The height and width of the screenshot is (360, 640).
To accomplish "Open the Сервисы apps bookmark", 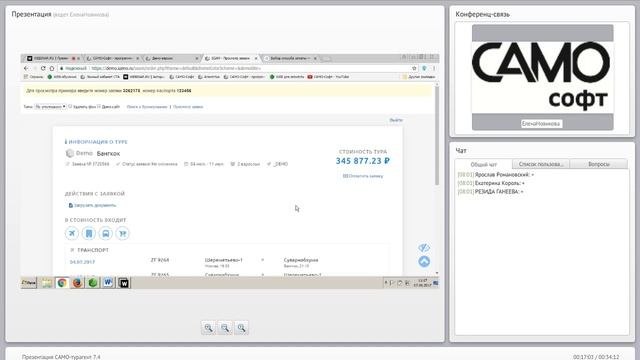I will (x=33, y=77).
